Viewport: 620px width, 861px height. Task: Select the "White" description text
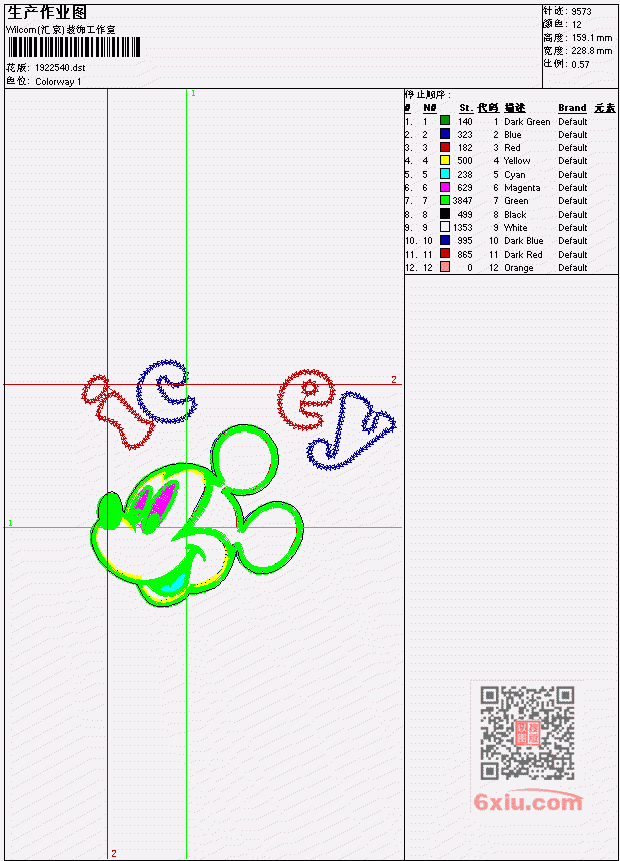click(516, 227)
